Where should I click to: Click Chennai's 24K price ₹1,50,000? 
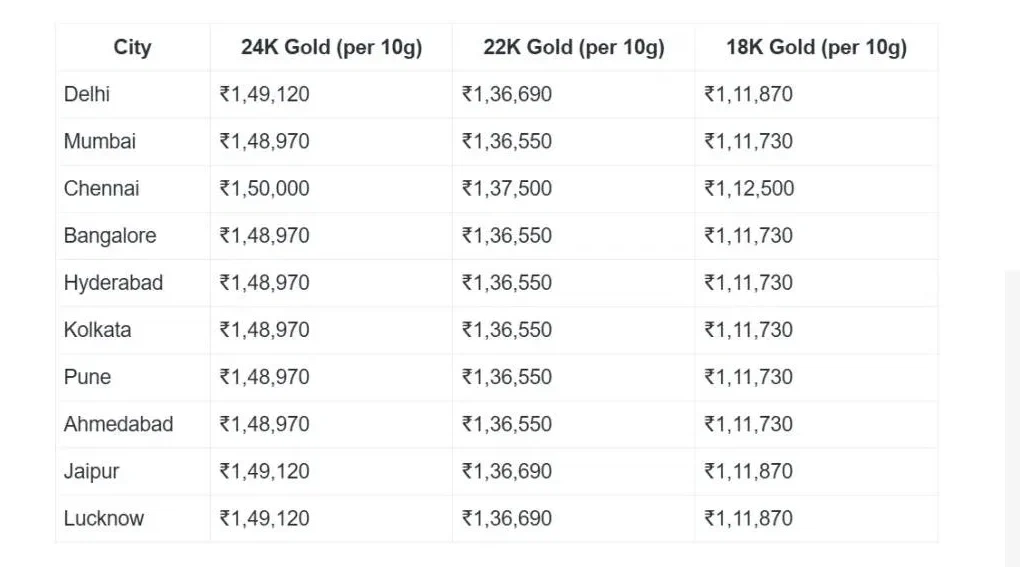point(265,189)
